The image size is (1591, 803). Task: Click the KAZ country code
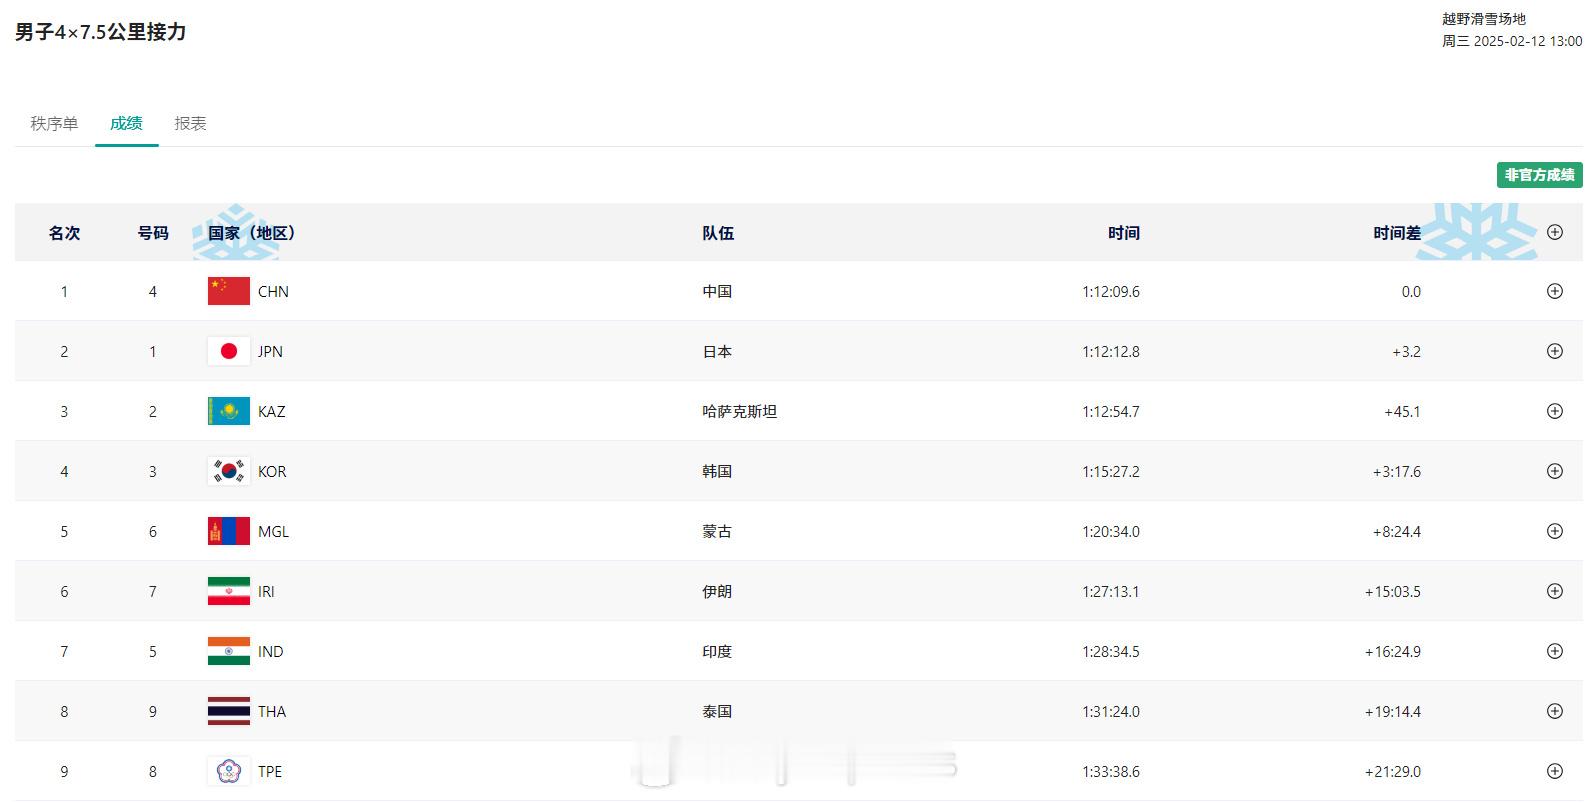271,412
